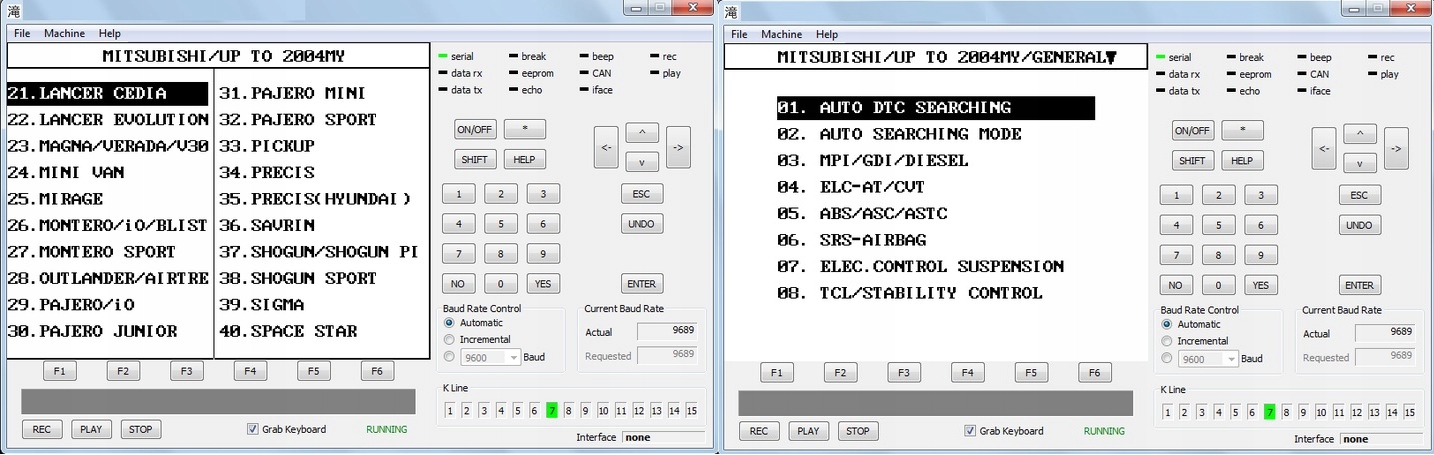The width and height of the screenshot is (1434, 455).
Task: Select fixed Baud radio option in right window
Action: (x=1167, y=357)
